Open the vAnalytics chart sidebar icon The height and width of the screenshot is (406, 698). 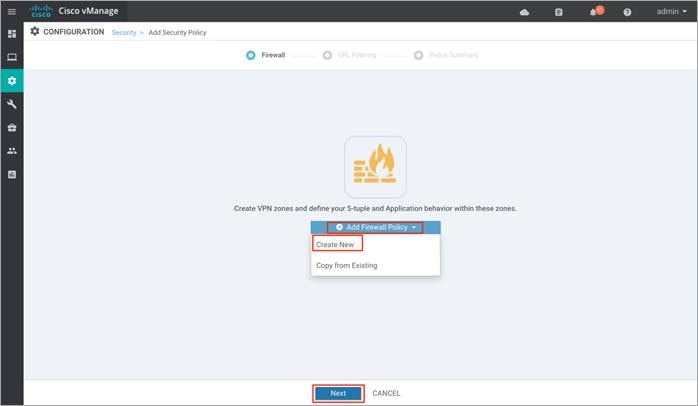(12, 175)
